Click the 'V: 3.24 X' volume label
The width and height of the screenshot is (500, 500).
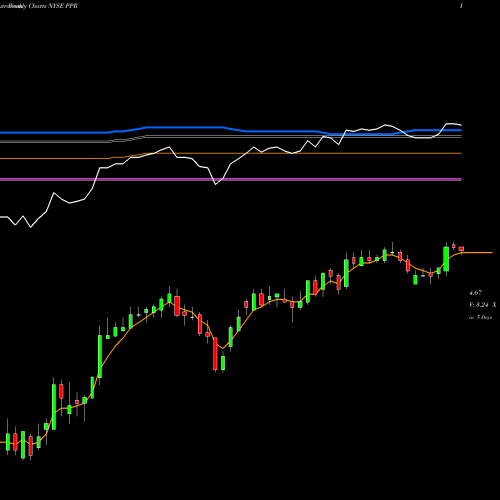(482, 305)
